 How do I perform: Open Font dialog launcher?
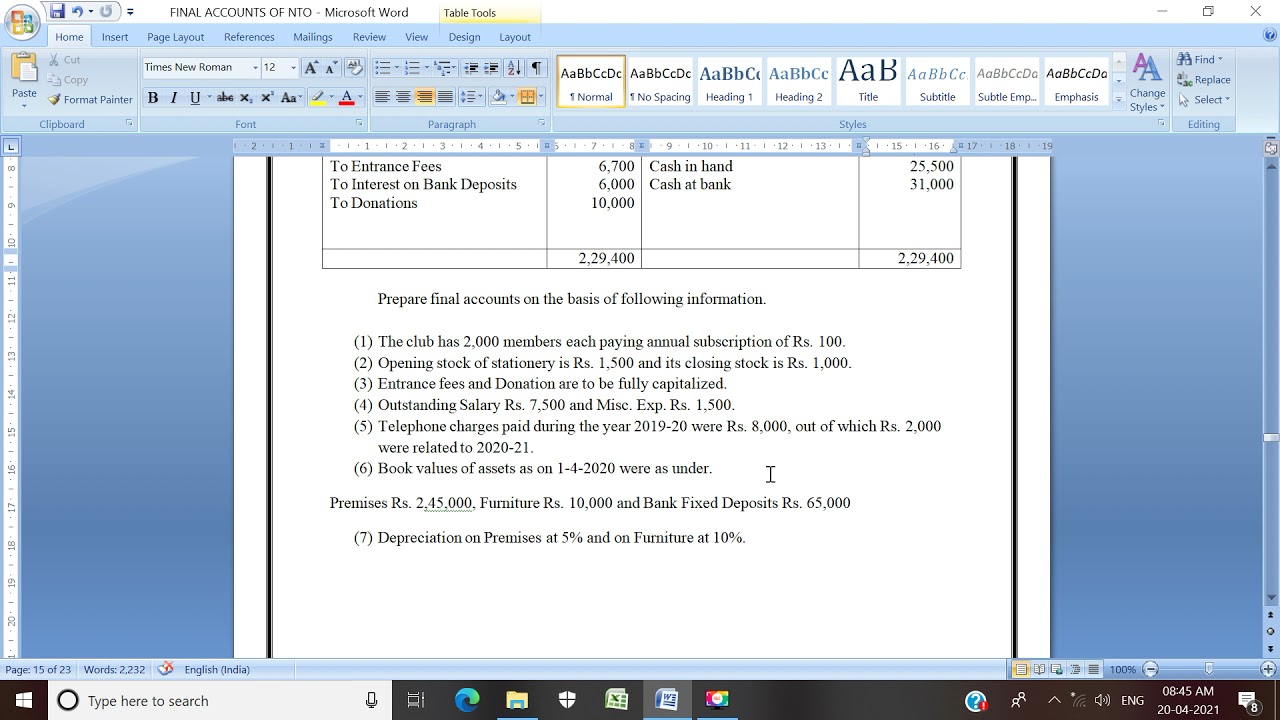coord(359,124)
